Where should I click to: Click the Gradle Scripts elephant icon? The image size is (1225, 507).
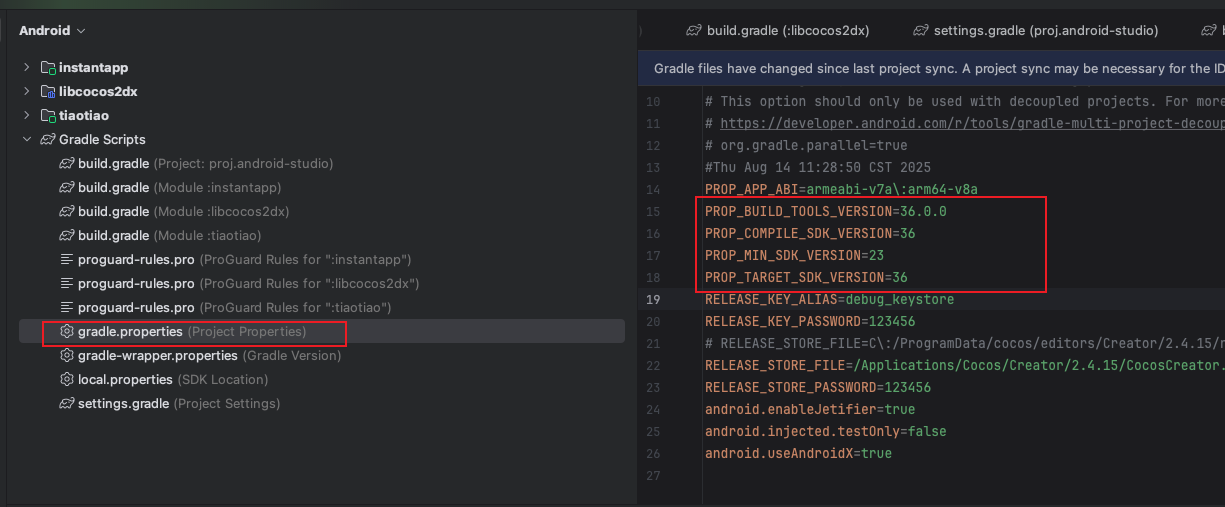(x=47, y=140)
